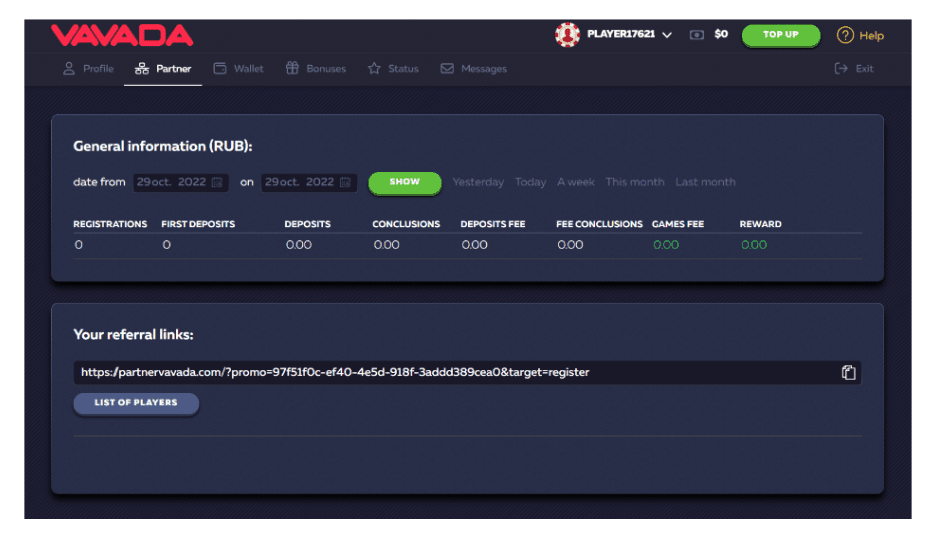The height and width of the screenshot is (535, 936).
Task: Click the Exit logout arrow icon
Action: [x=841, y=69]
